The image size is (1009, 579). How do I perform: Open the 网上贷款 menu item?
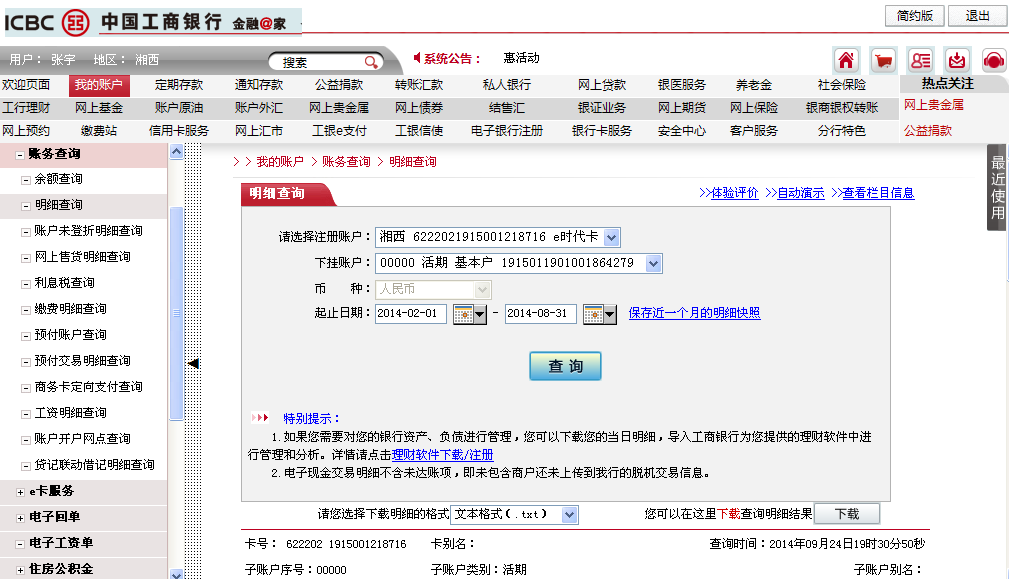pos(602,85)
